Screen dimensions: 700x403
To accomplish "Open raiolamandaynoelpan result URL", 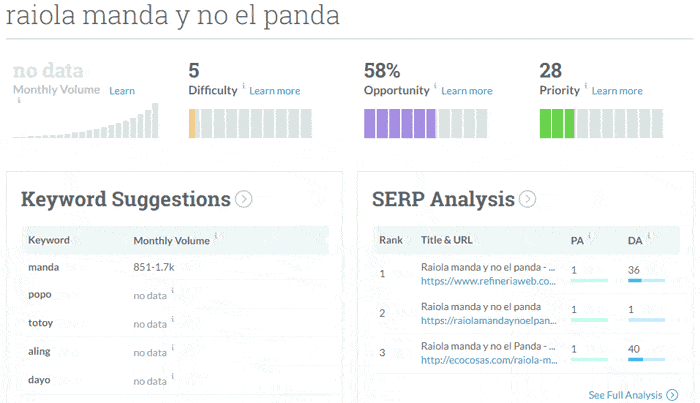I will point(488,320).
